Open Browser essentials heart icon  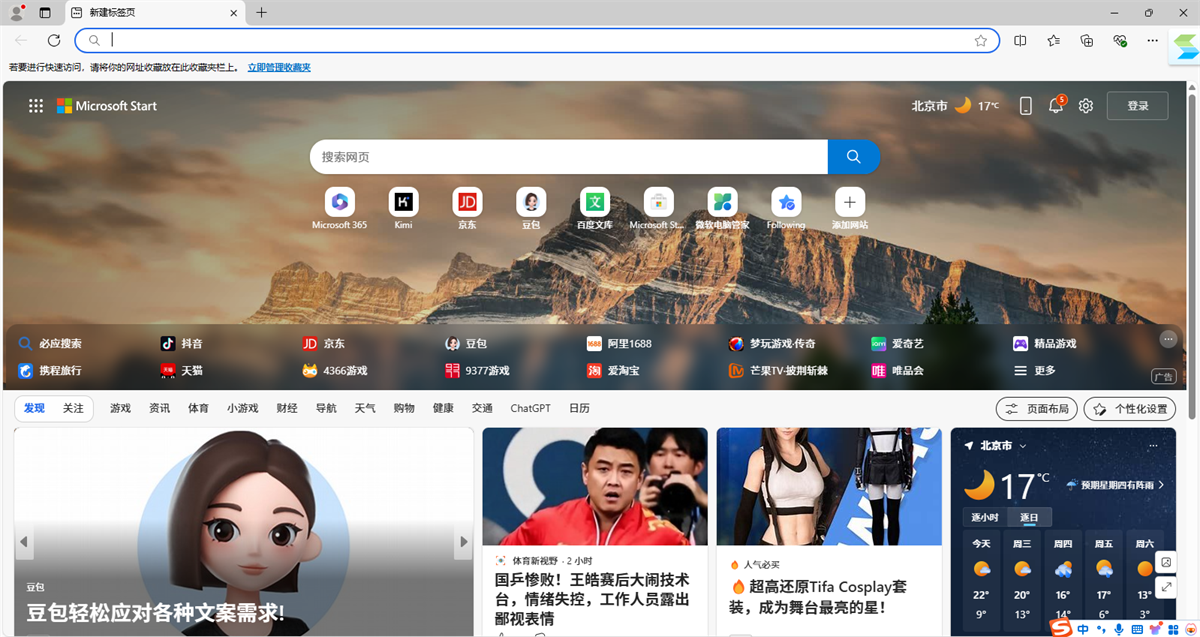pyautogui.click(x=1120, y=41)
